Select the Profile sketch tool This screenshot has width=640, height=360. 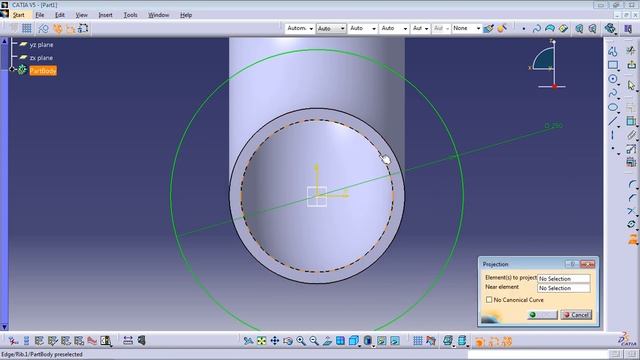coord(613,51)
